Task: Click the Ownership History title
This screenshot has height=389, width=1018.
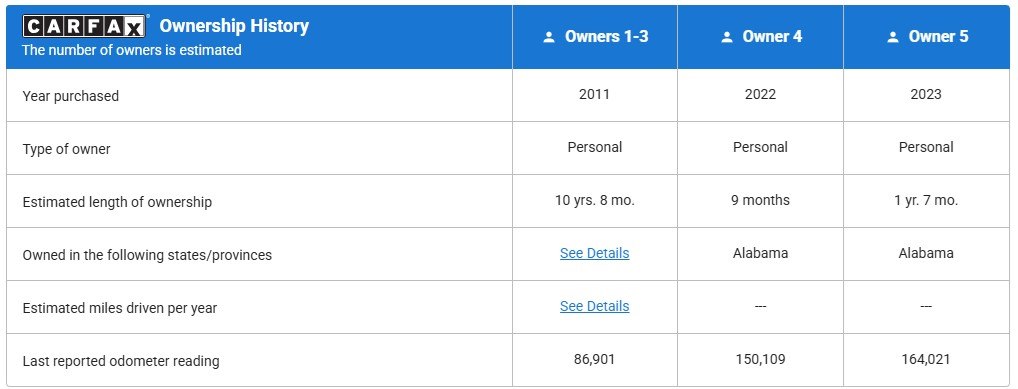Action: point(234,26)
